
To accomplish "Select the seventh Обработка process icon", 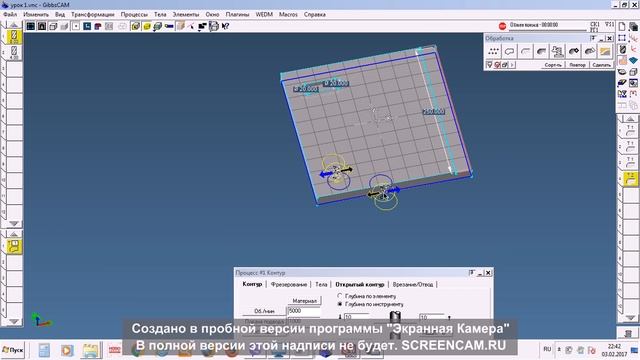I will point(589,51).
